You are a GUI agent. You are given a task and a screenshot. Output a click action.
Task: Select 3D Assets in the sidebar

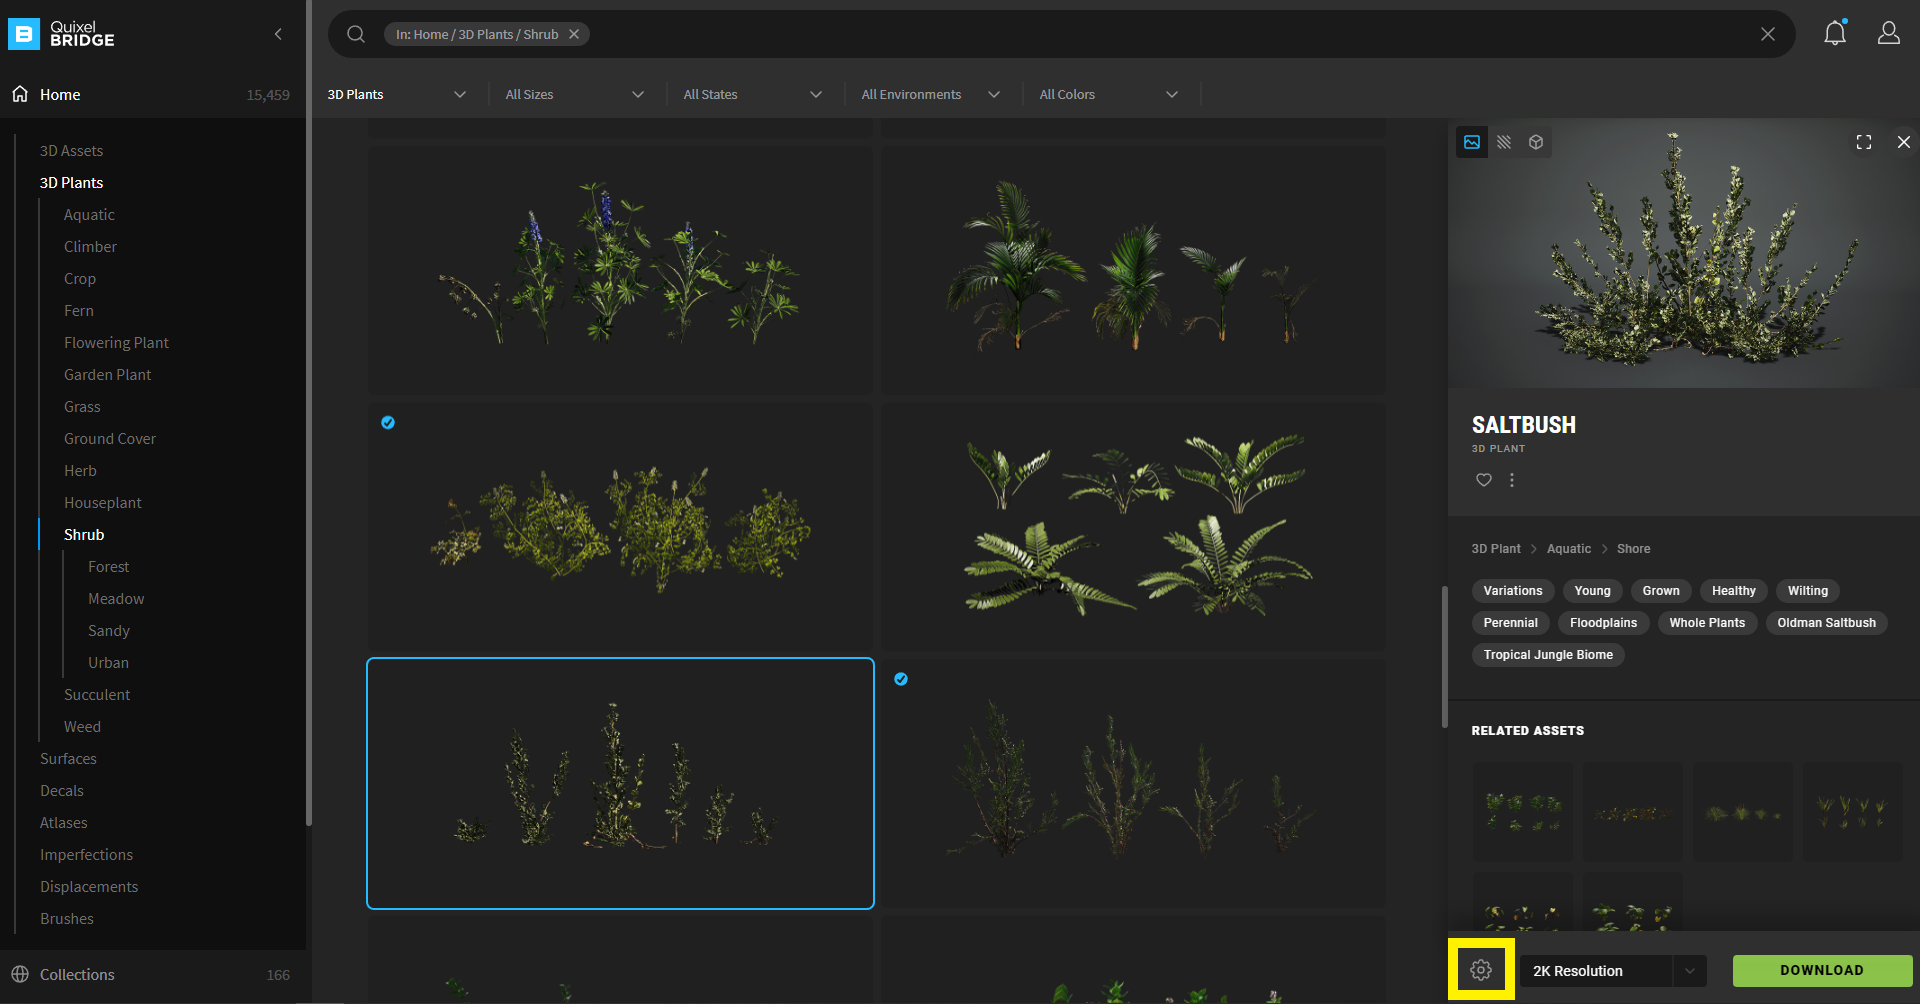click(x=71, y=151)
